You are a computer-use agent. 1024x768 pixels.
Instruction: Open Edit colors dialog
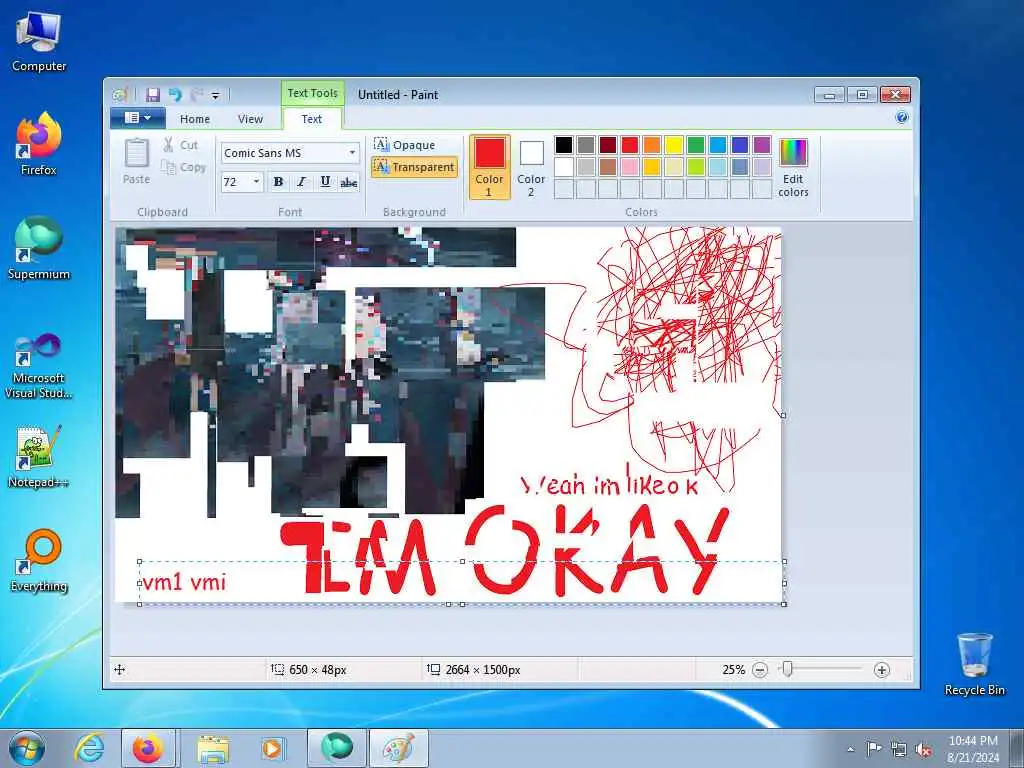click(793, 167)
